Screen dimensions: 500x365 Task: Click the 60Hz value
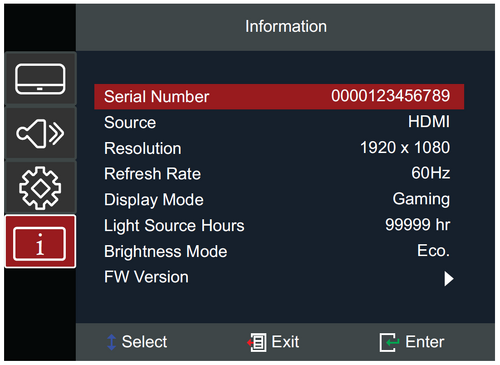point(431,173)
